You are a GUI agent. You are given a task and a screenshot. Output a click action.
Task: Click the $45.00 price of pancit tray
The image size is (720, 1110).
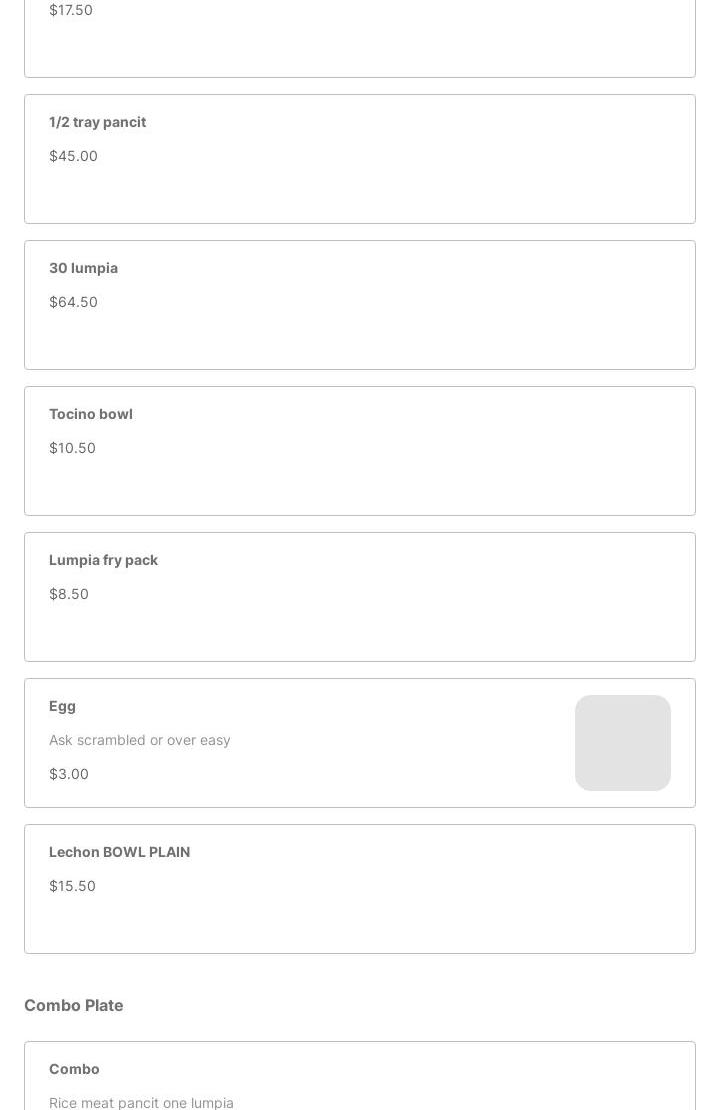73,156
